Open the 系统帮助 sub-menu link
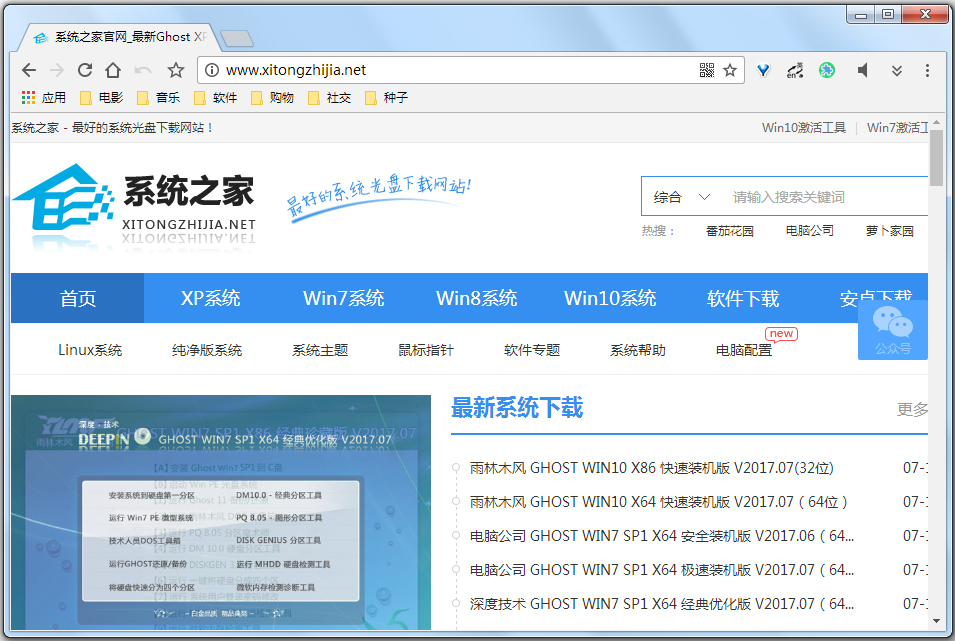The image size is (955, 641). tap(638, 350)
